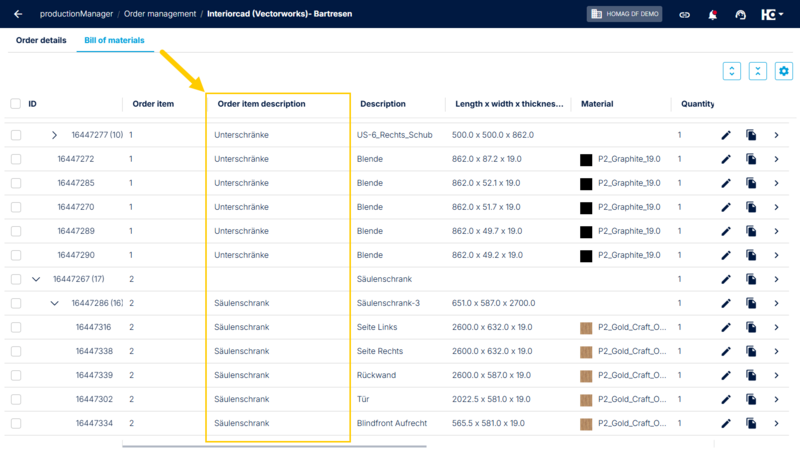
Task: Edit row 16447285 with pencil icon
Action: coord(726,183)
